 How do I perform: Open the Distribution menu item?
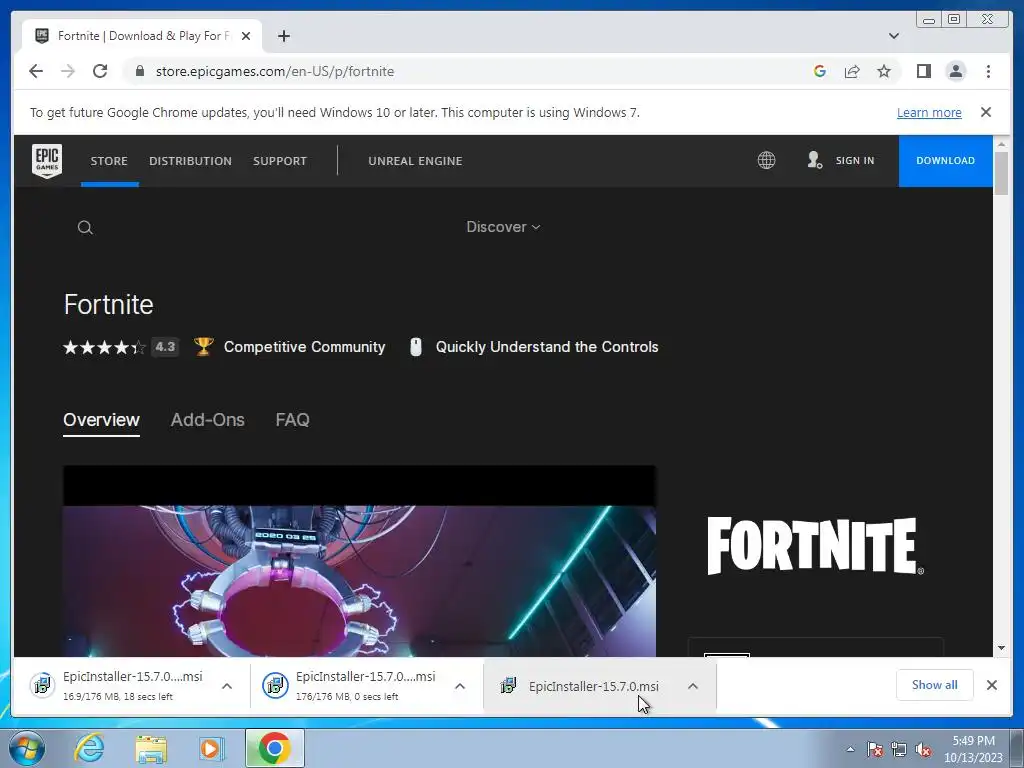click(190, 161)
